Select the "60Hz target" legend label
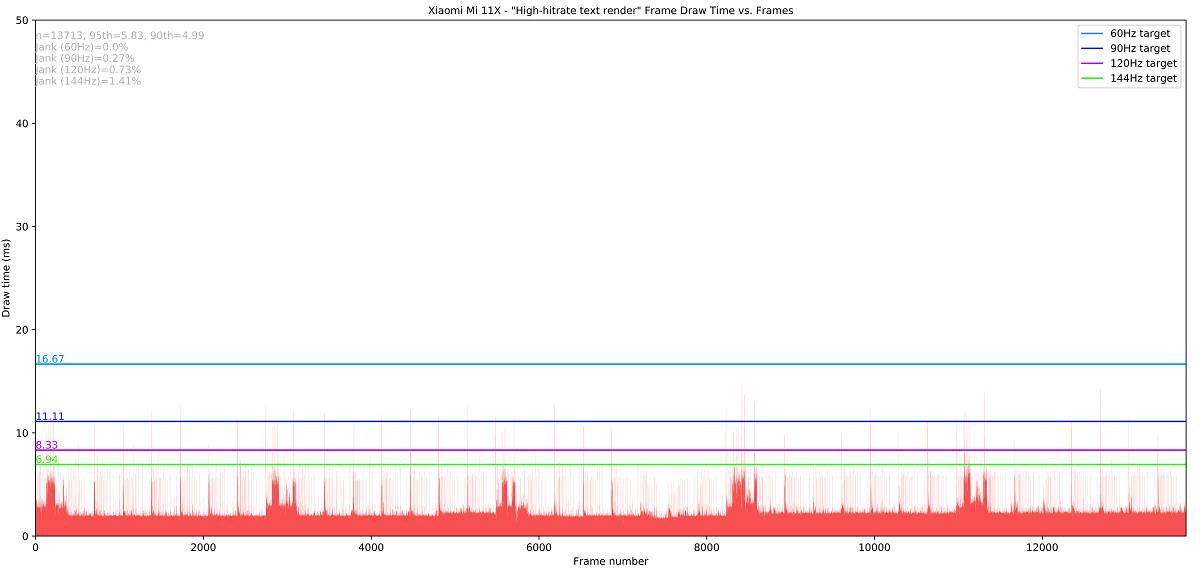This screenshot has width=1200, height=575. tap(1139, 33)
